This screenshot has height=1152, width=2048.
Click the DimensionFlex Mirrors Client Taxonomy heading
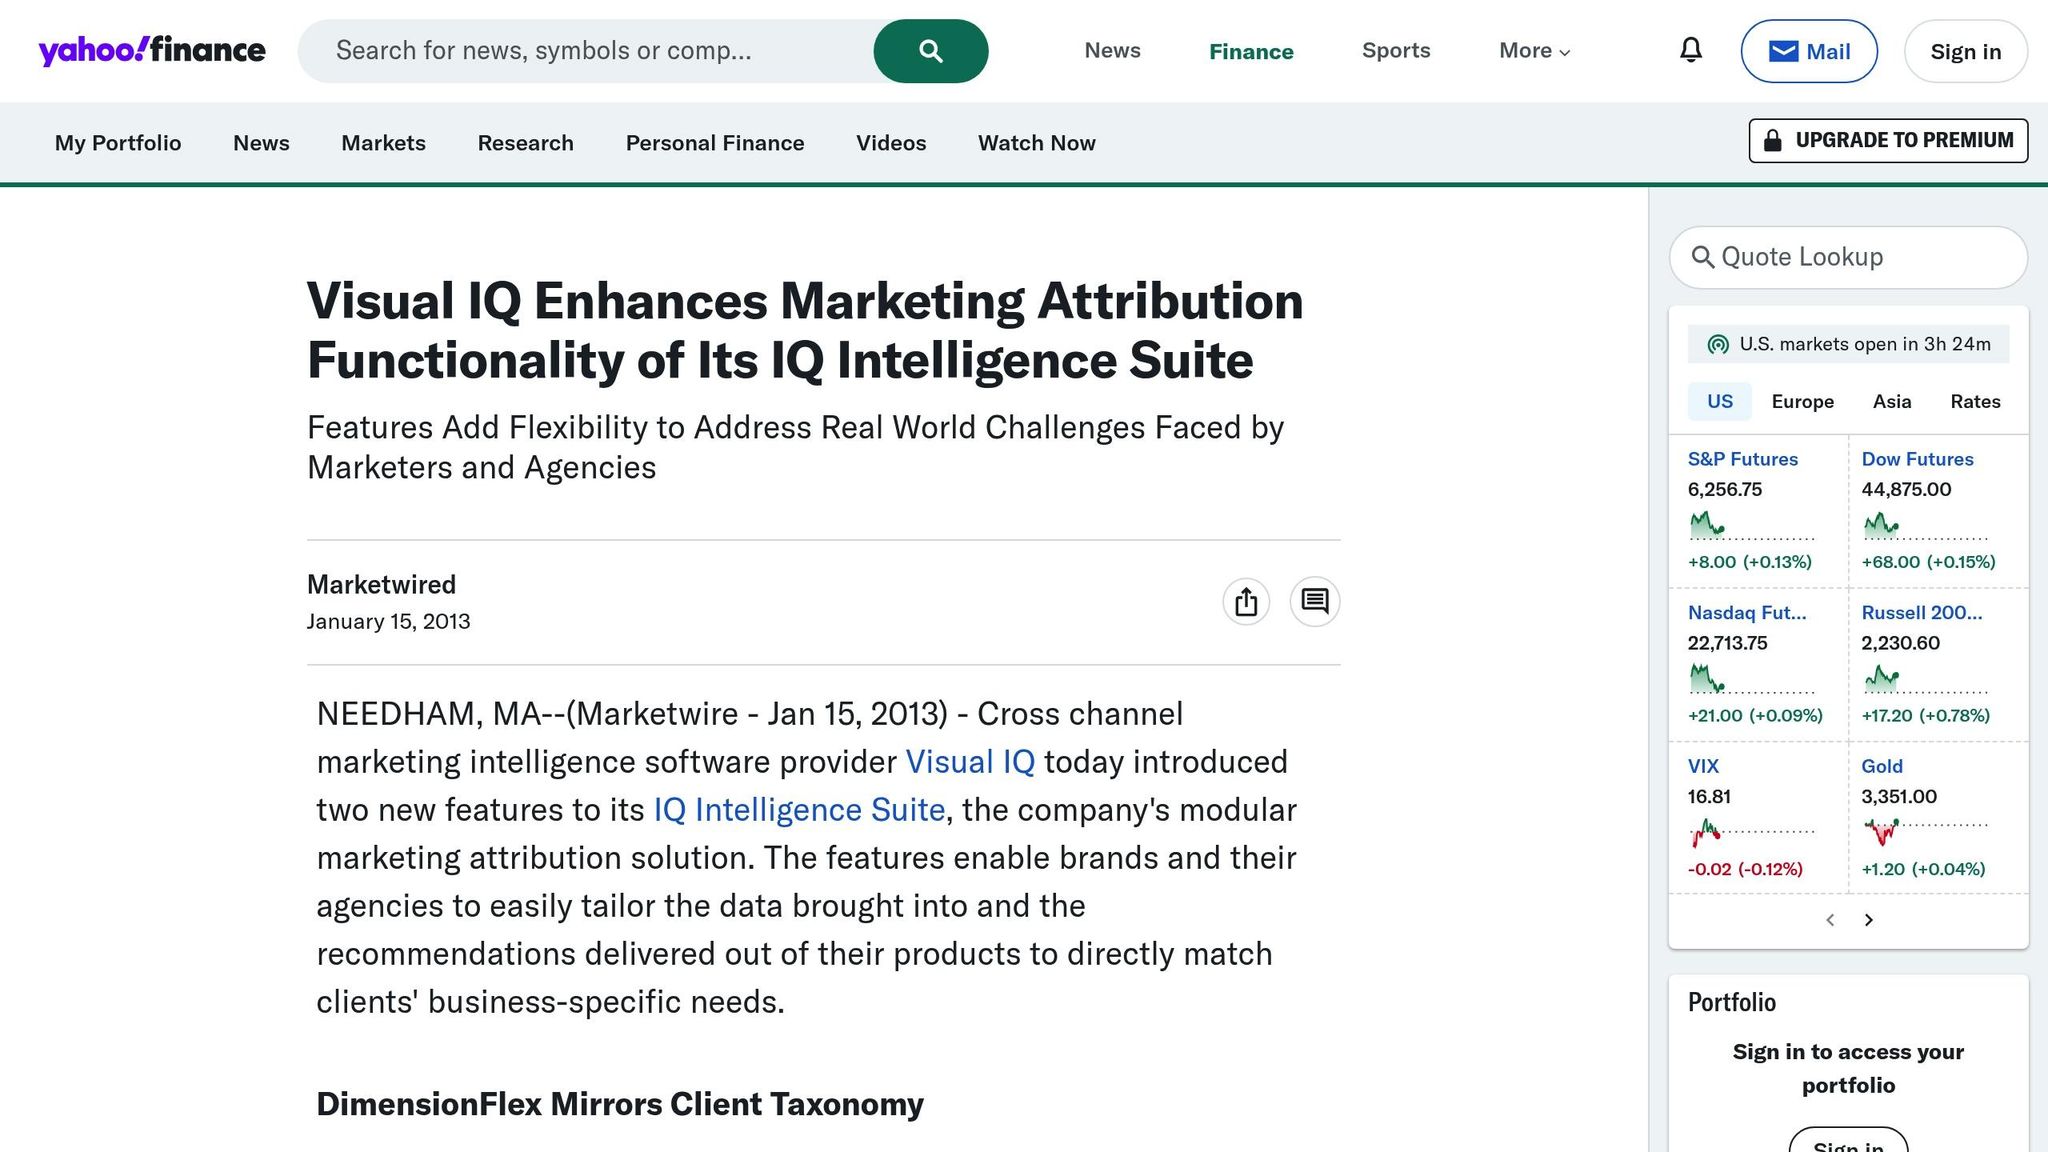620,1104
